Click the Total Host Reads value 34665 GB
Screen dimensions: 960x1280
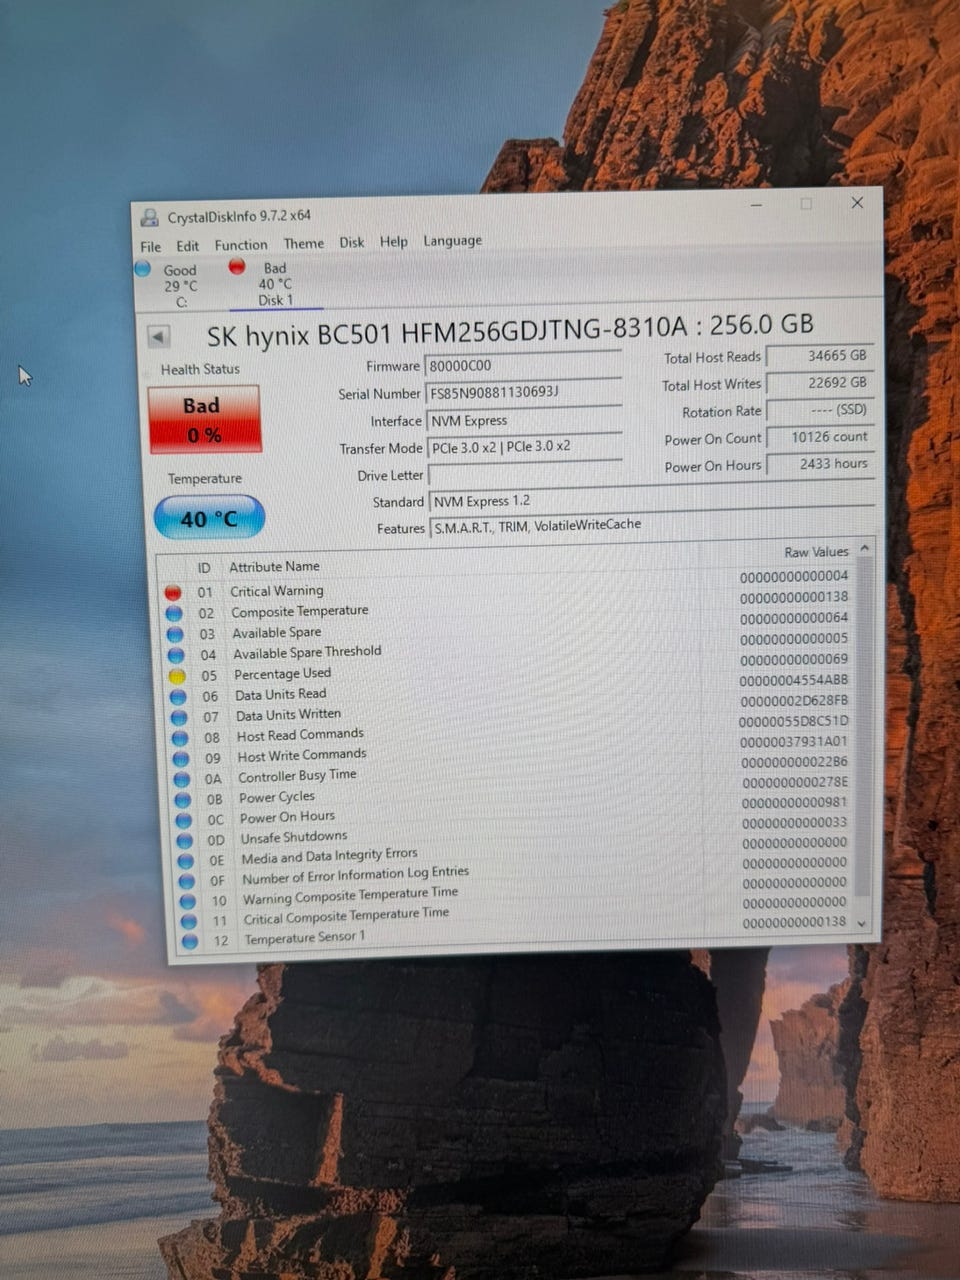point(819,355)
